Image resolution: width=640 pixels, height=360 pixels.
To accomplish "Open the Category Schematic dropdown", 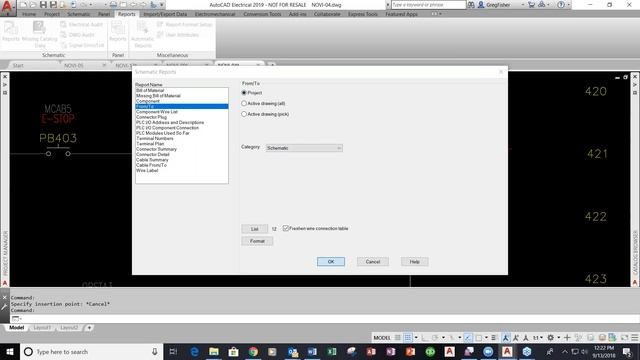I will click(304, 148).
